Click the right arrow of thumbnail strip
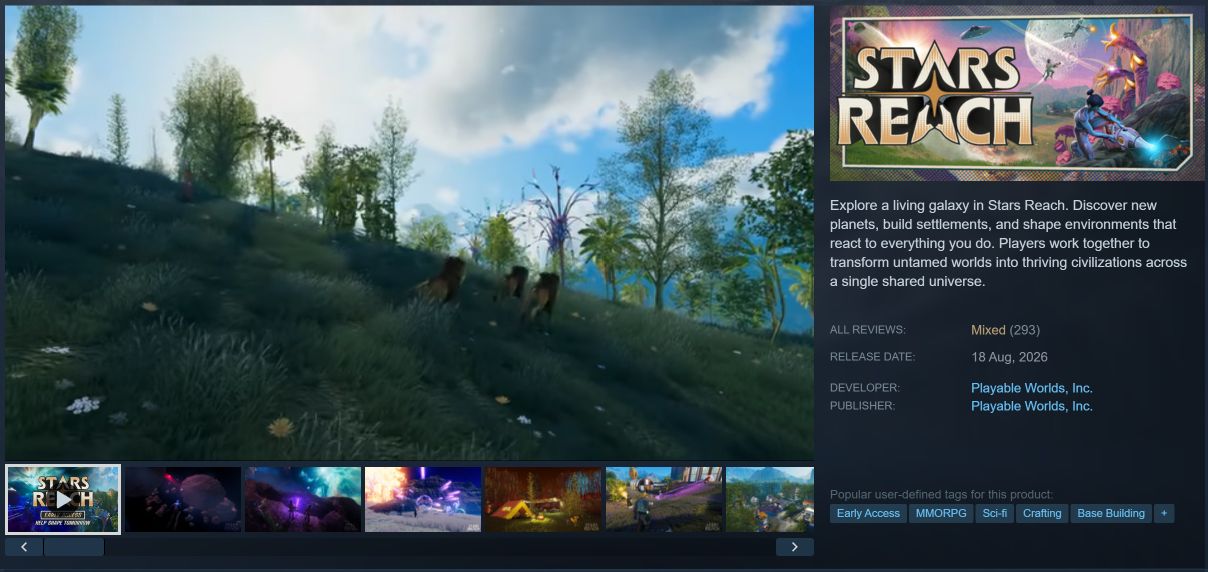The height and width of the screenshot is (572, 1208). (x=795, y=547)
